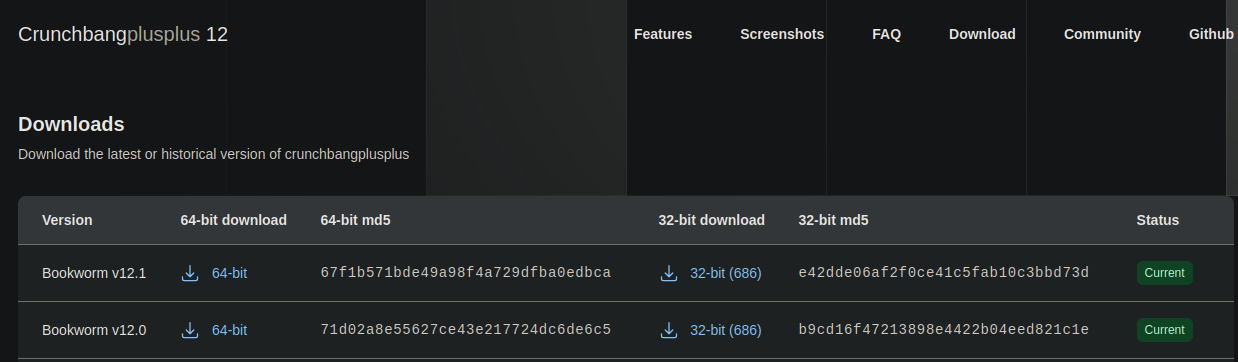
Task: Click download icon for Bookworm v12.1 32-bit
Action: [668, 273]
